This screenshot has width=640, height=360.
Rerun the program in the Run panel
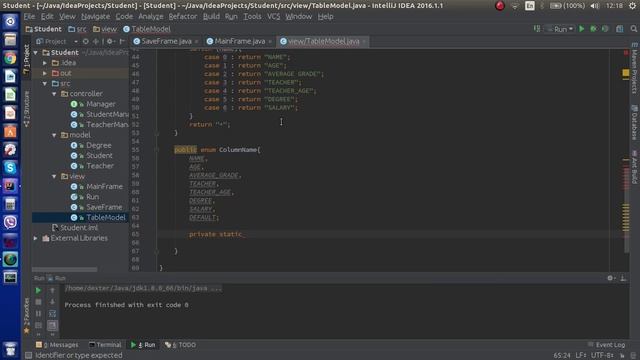click(38, 290)
